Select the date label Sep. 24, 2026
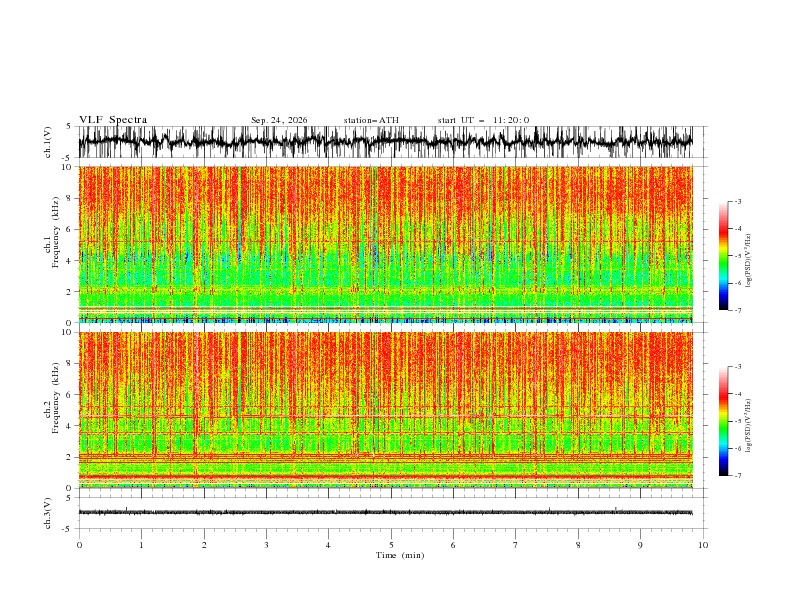Viewport: 792px width, 612px height. [279, 120]
